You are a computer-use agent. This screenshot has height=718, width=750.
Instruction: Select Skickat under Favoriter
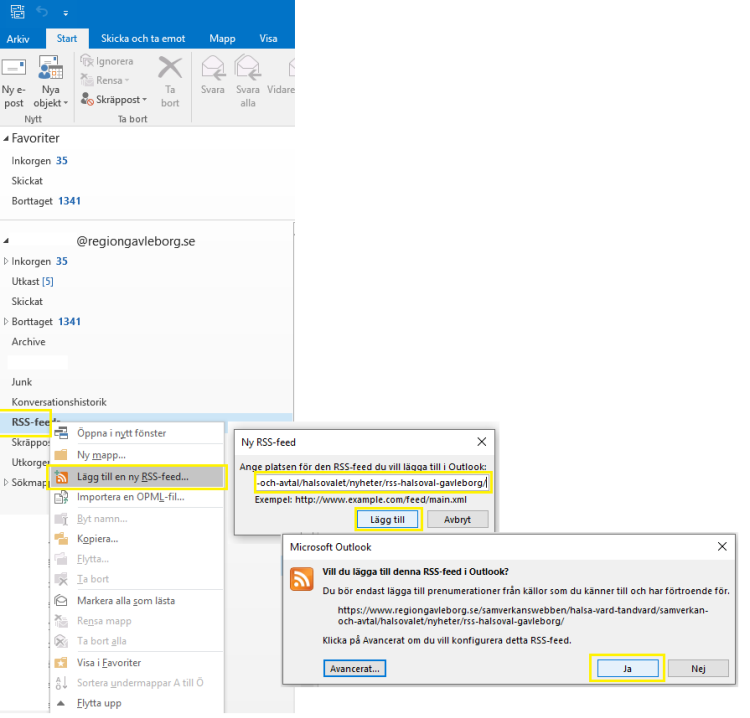point(27,181)
